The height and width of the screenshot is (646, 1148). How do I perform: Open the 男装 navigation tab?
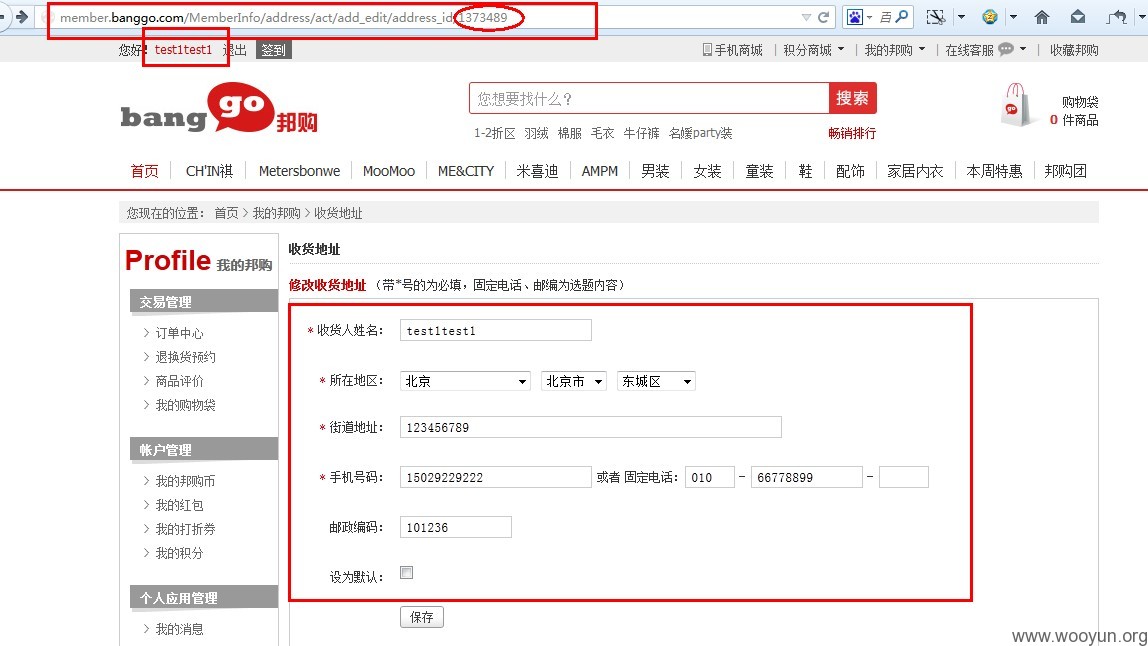coord(655,171)
